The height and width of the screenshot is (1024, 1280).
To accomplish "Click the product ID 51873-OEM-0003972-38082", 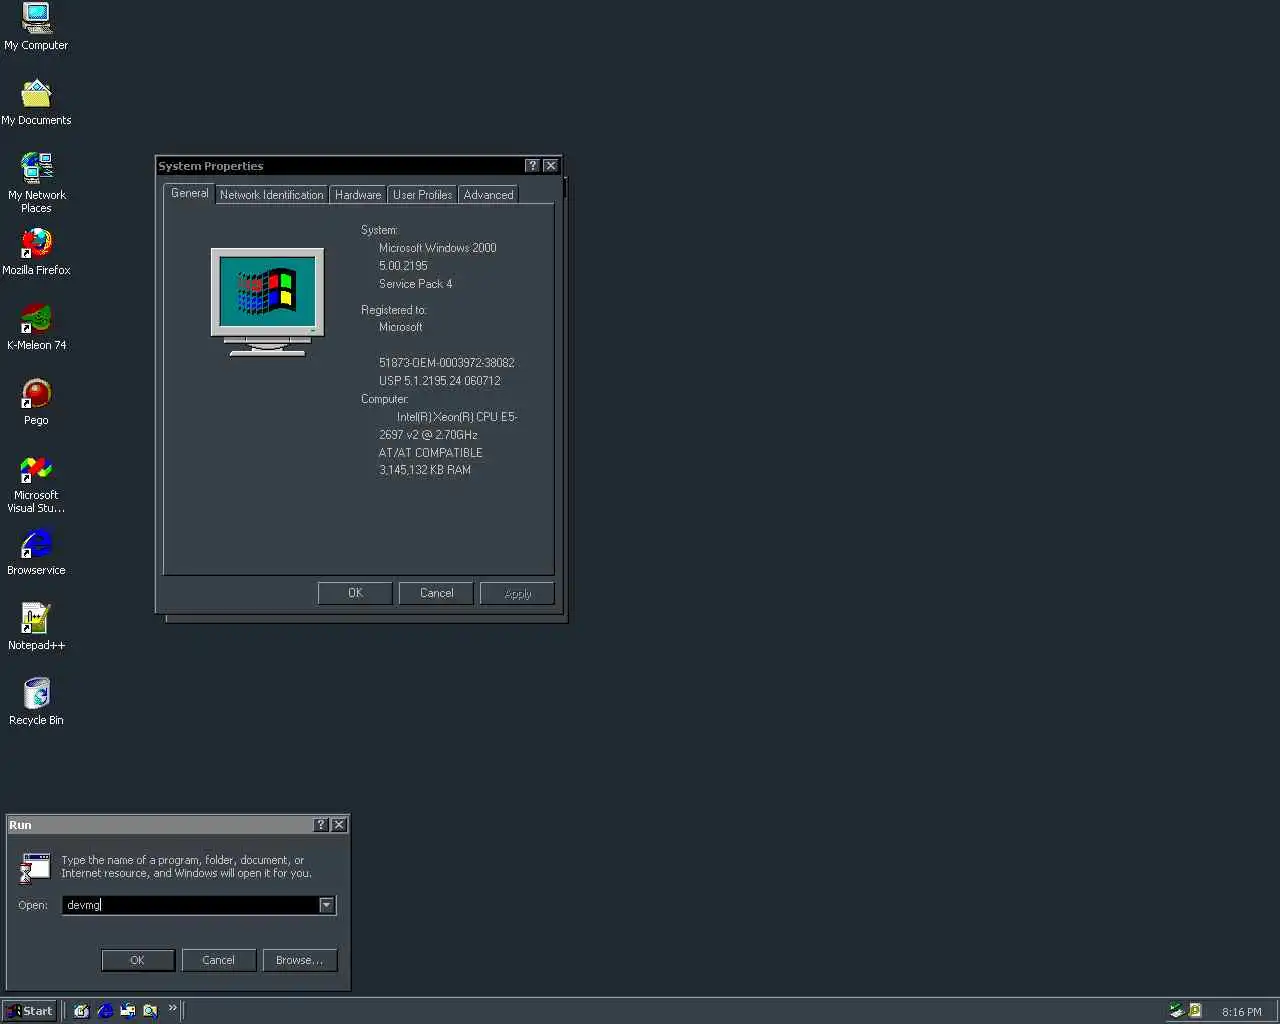I will [x=446, y=363].
